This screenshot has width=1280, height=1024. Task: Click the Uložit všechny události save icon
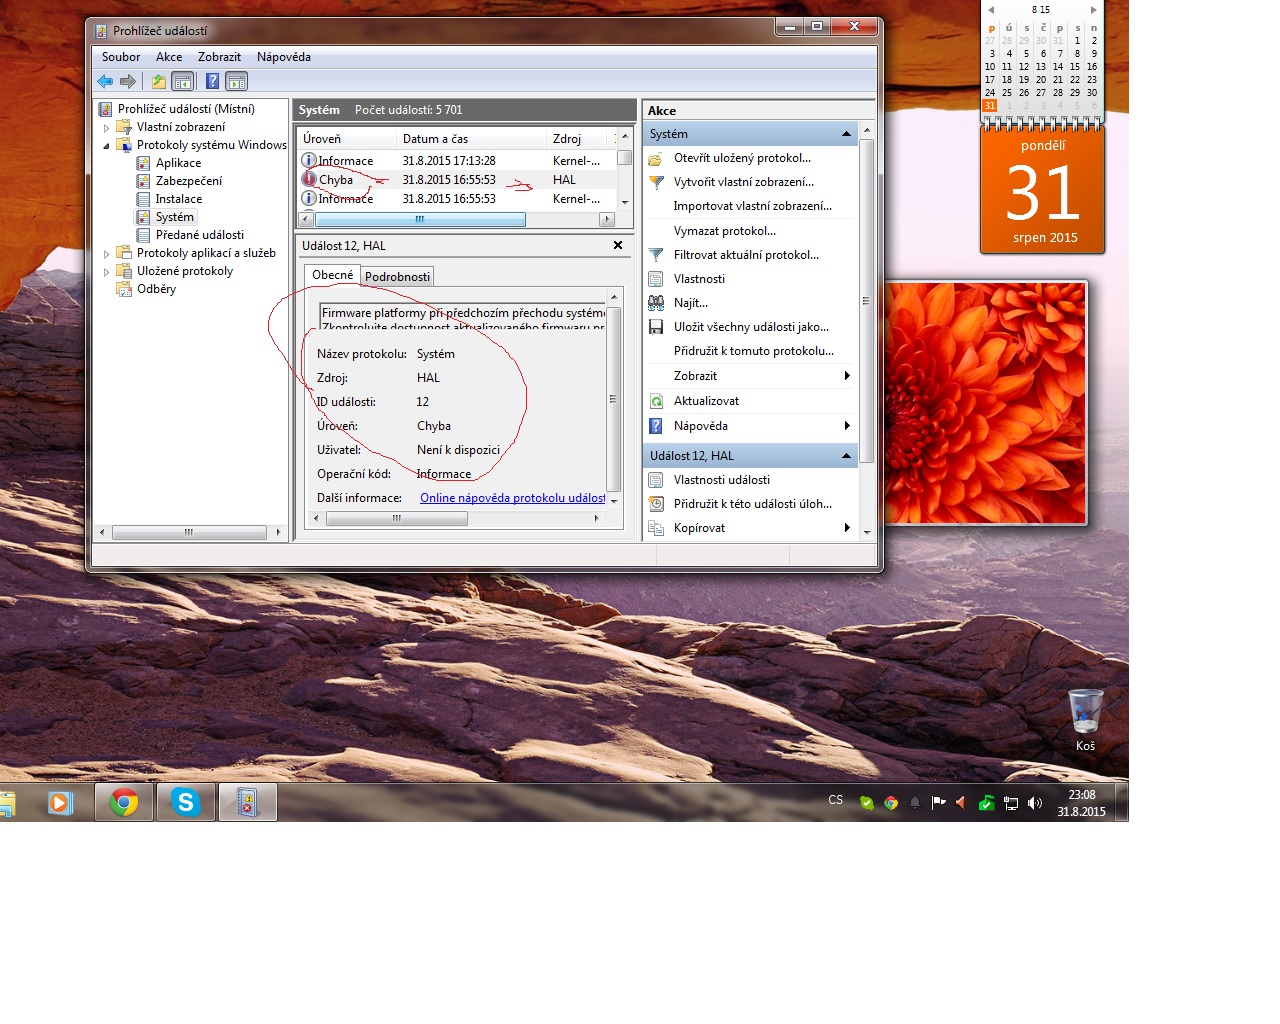656,327
